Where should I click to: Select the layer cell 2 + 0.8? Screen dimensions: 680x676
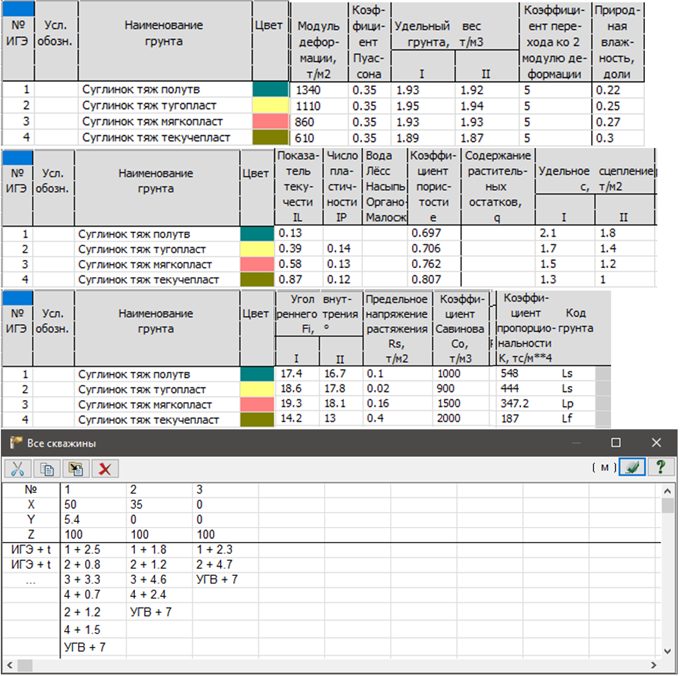point(93,565)
